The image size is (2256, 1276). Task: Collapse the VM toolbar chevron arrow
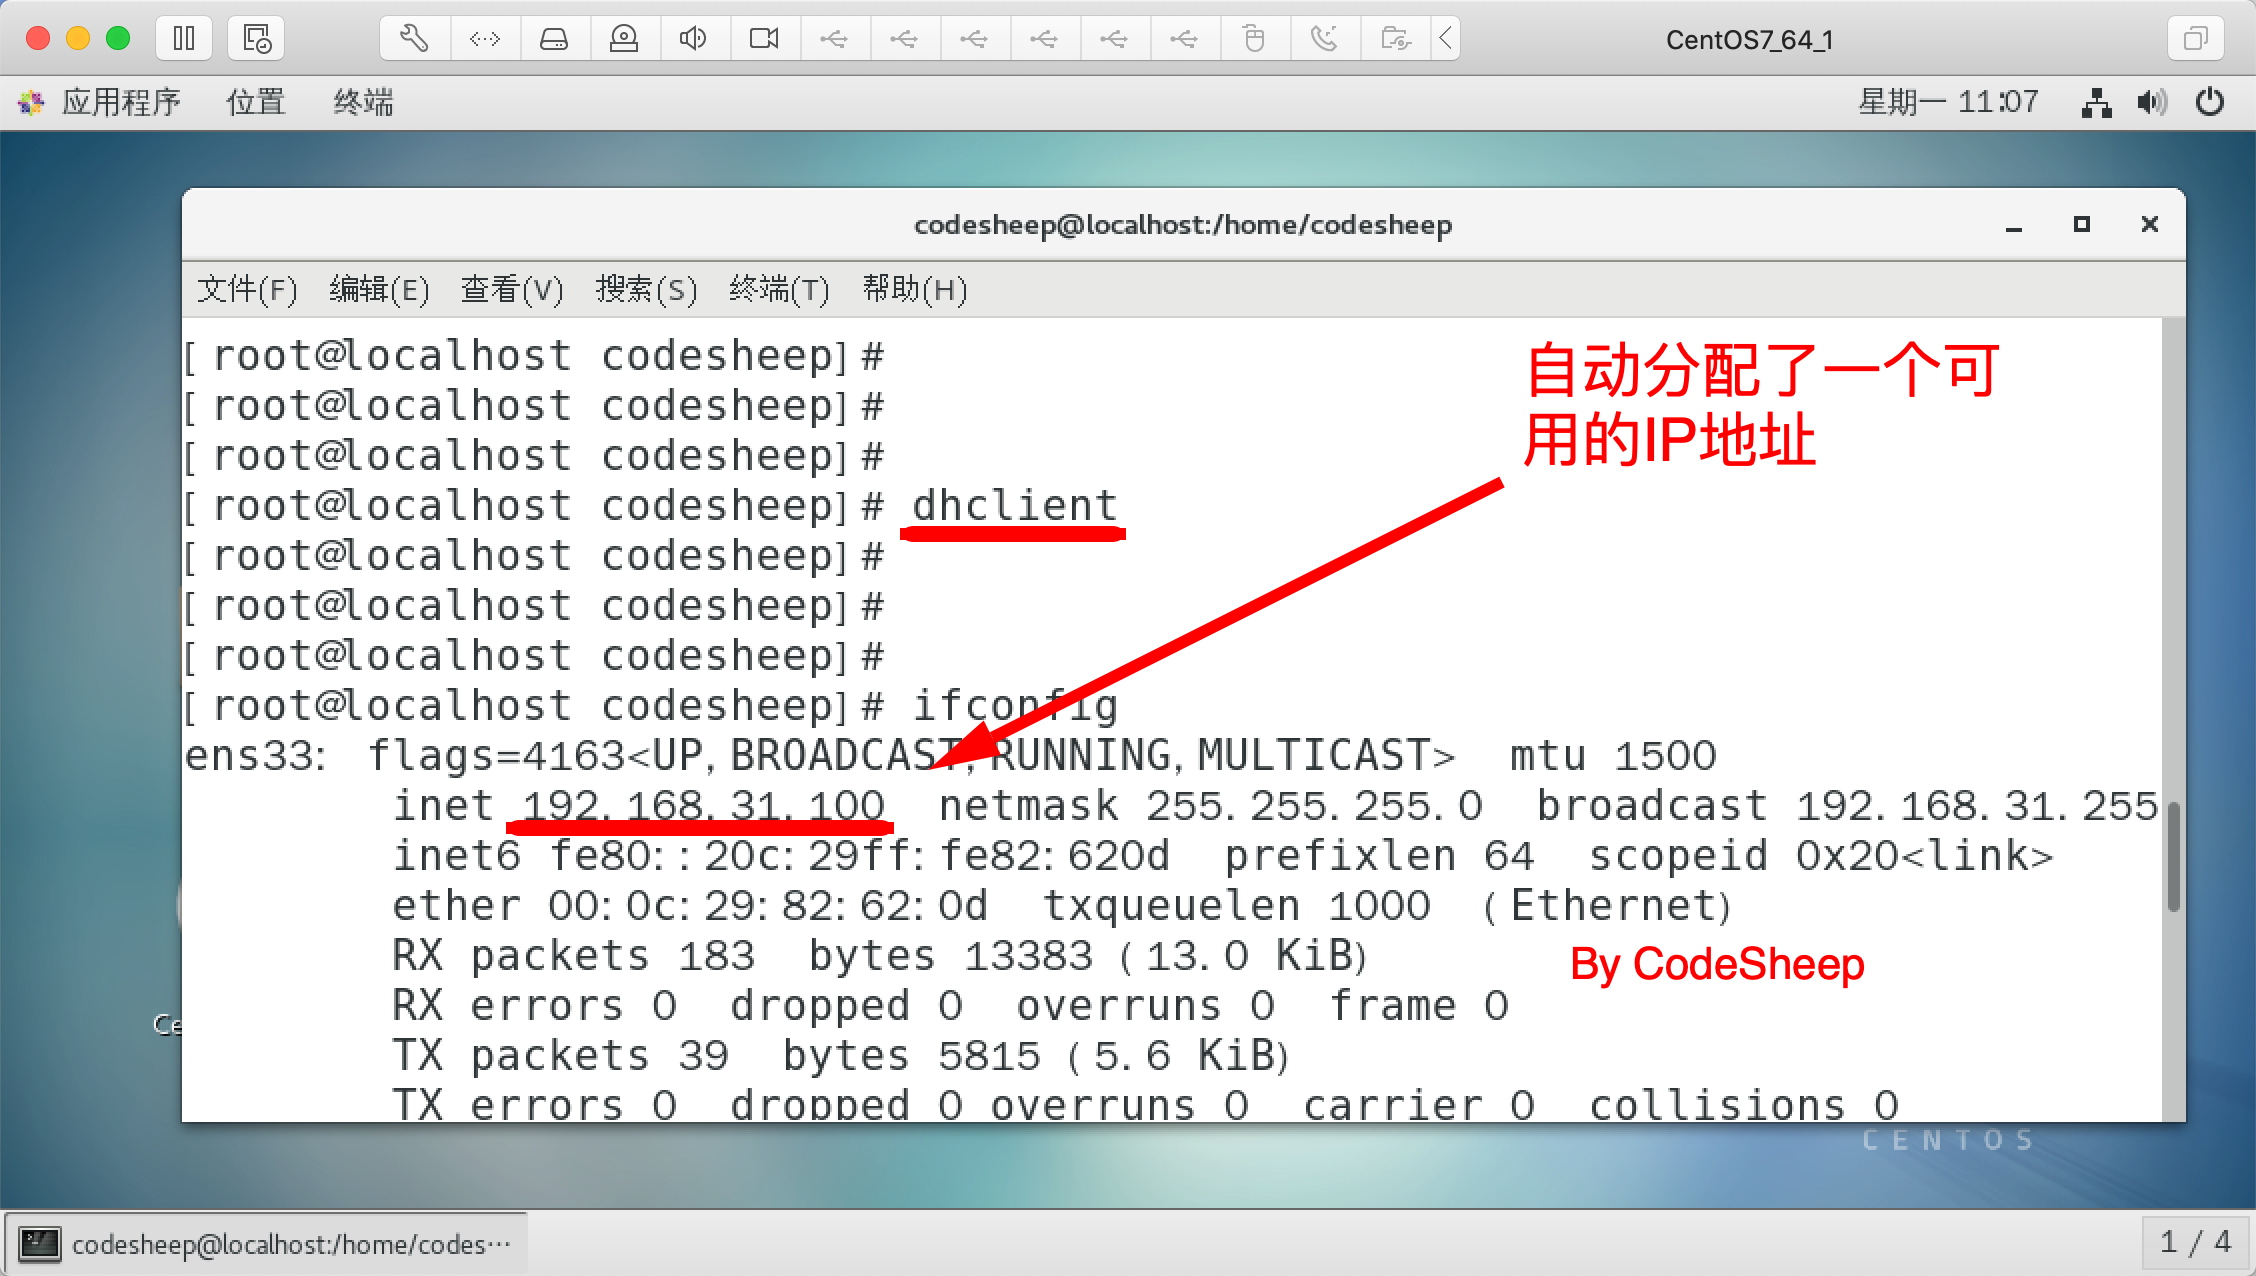tap(1446, 39)
